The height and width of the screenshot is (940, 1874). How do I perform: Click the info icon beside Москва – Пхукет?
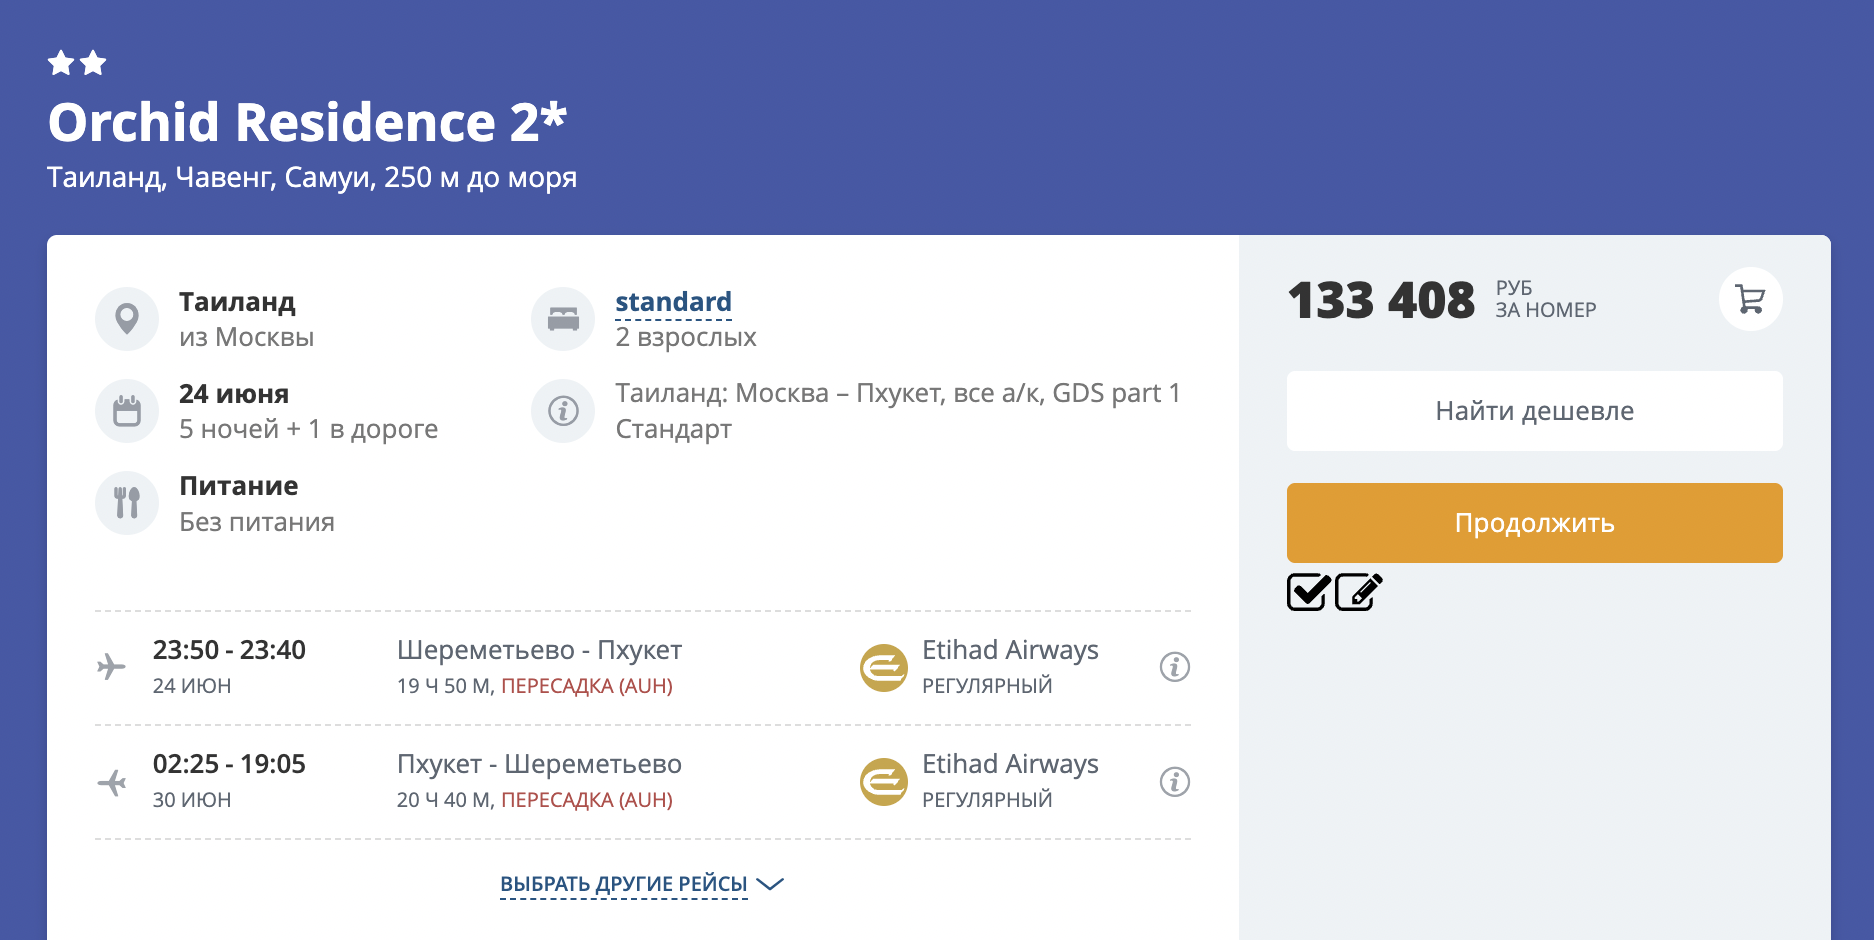563,411
